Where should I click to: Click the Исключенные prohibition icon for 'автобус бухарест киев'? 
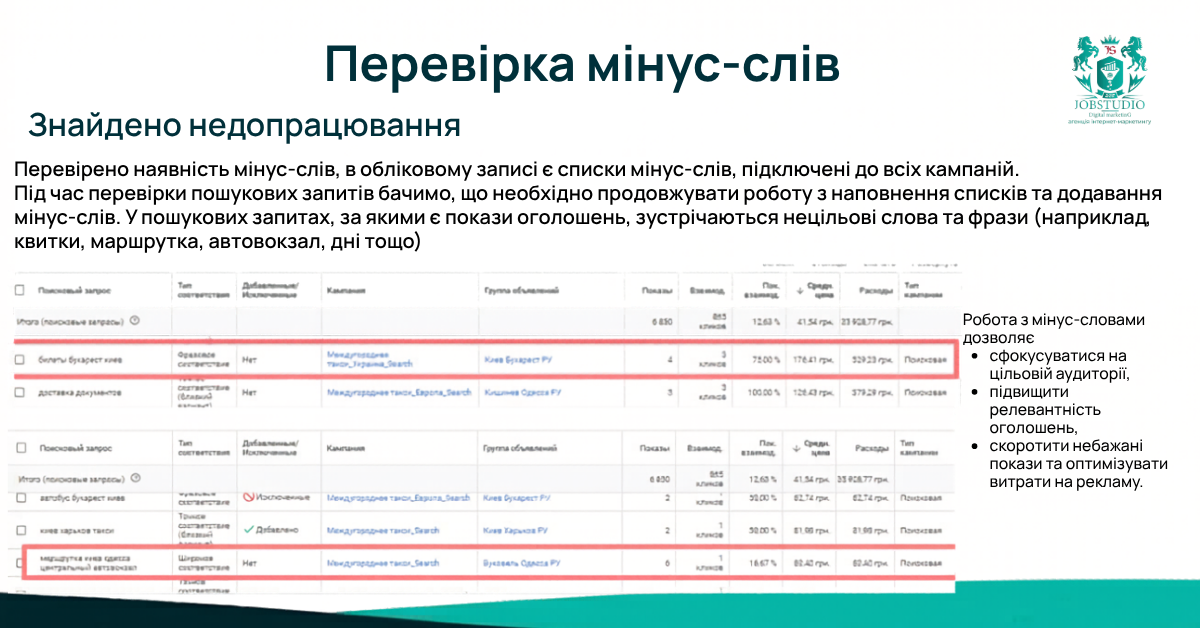[250, 497]
